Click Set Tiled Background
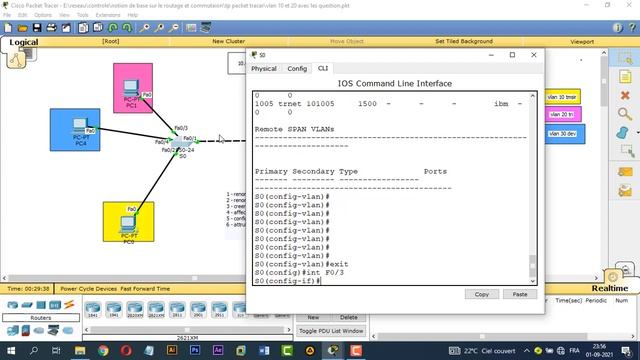 pyautogui.click(x=464, y=41)
